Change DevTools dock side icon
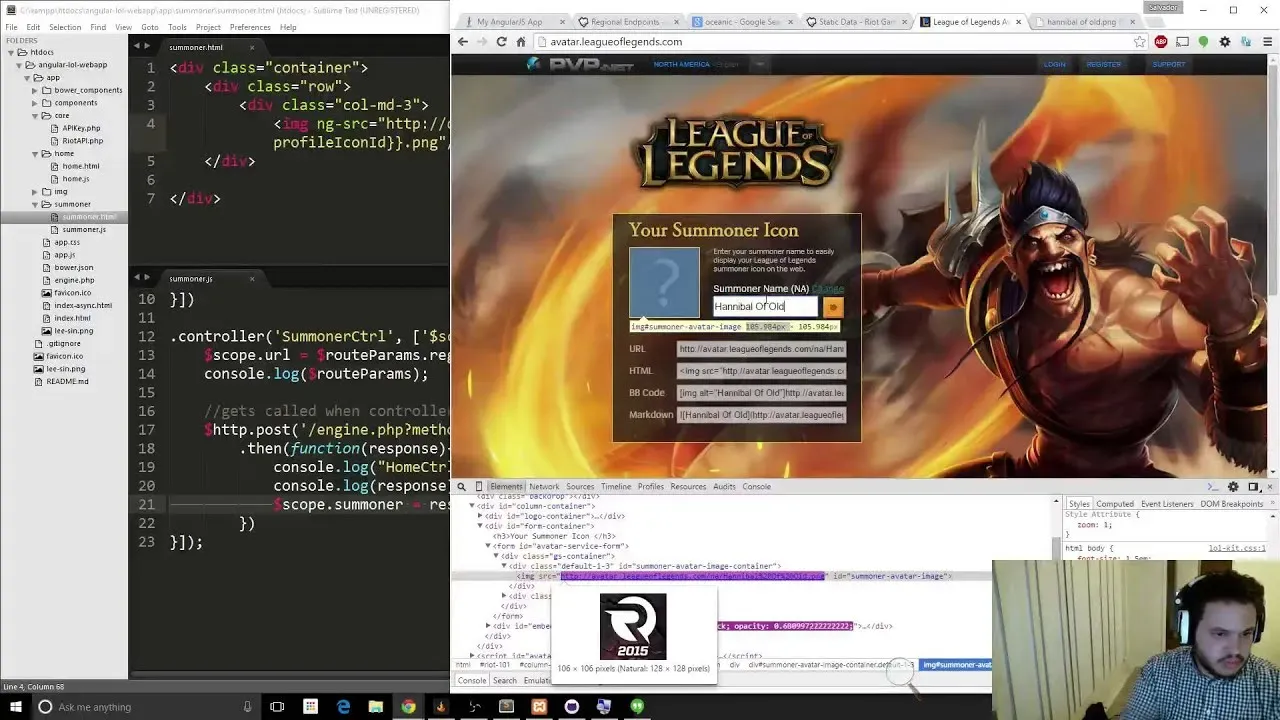Screen dimensions: 1280x720 click(x=1253, y=487)
